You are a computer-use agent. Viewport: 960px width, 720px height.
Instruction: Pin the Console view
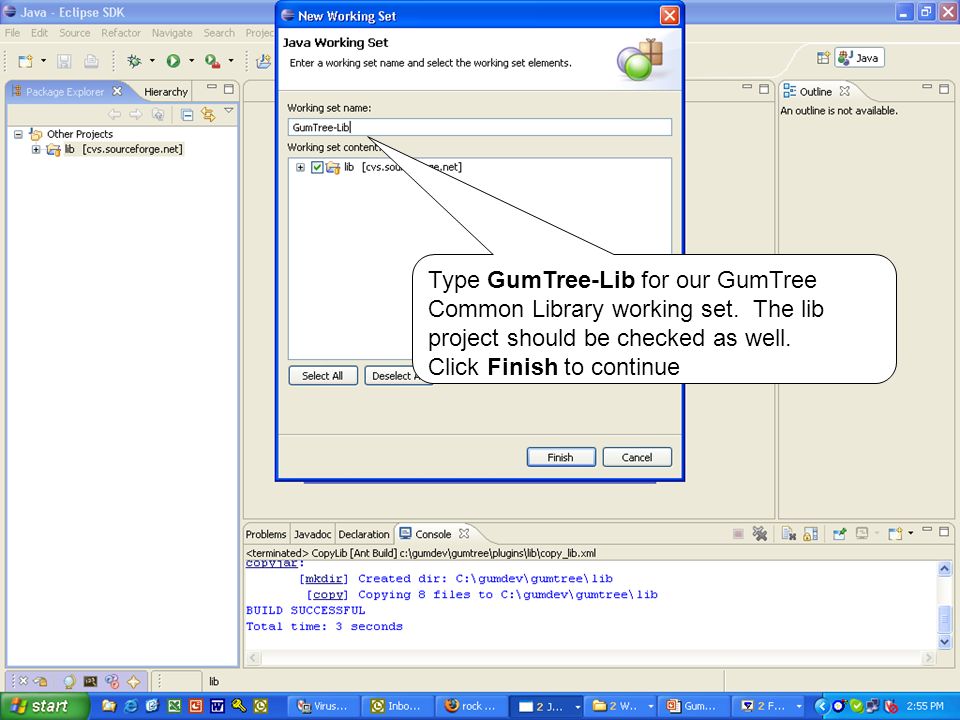[839, 534]
